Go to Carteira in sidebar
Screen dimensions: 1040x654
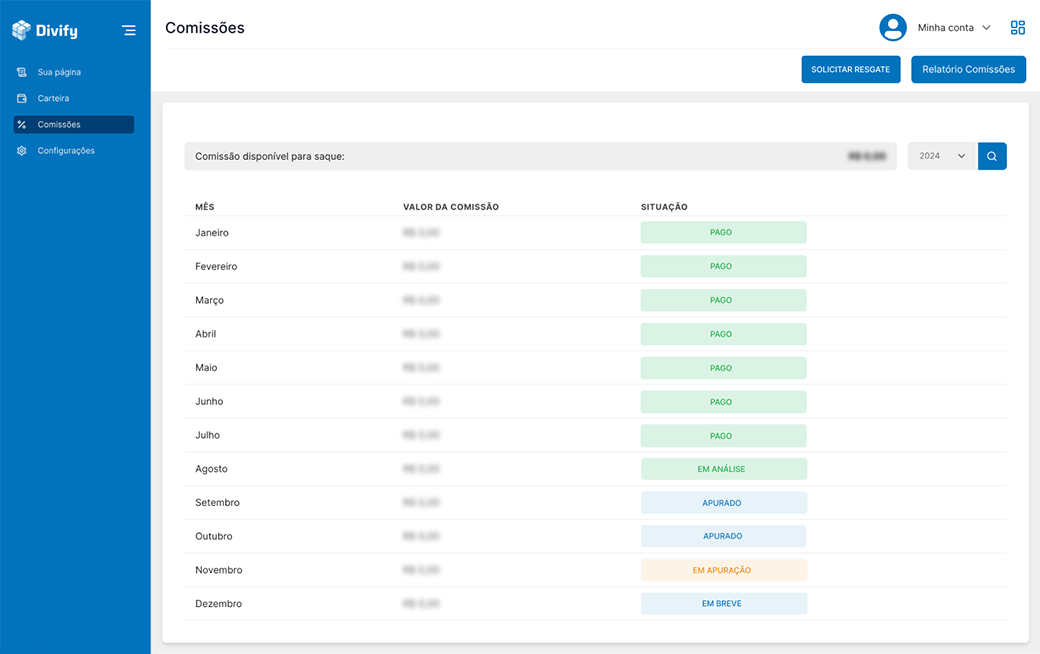tap(53, 98)
